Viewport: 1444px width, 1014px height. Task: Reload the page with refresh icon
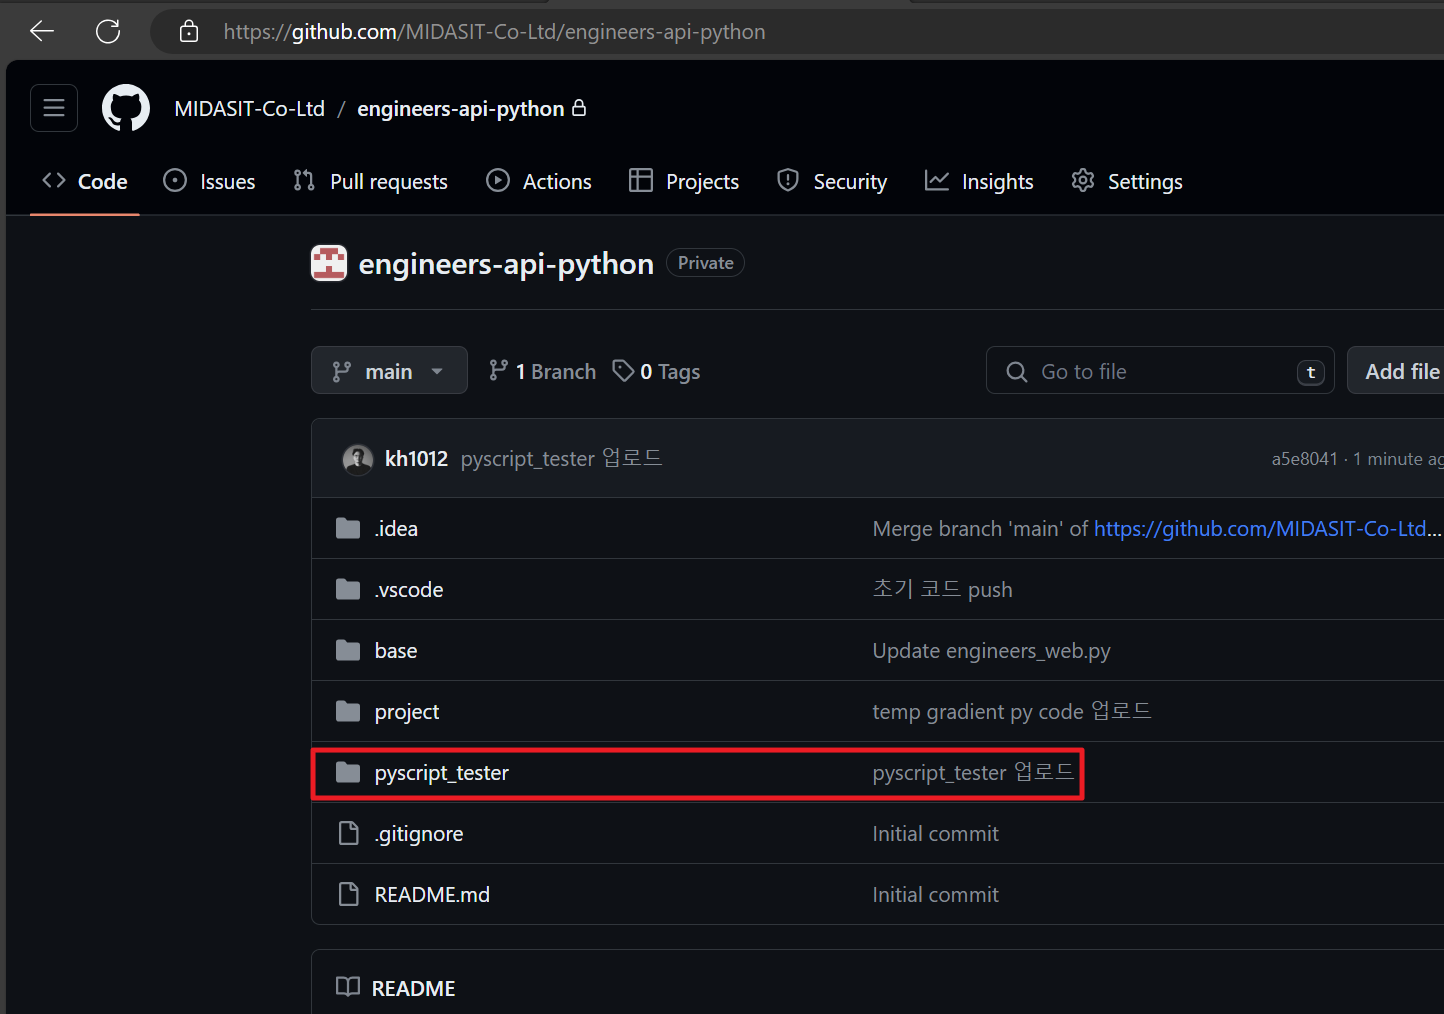tap(108, 31)
